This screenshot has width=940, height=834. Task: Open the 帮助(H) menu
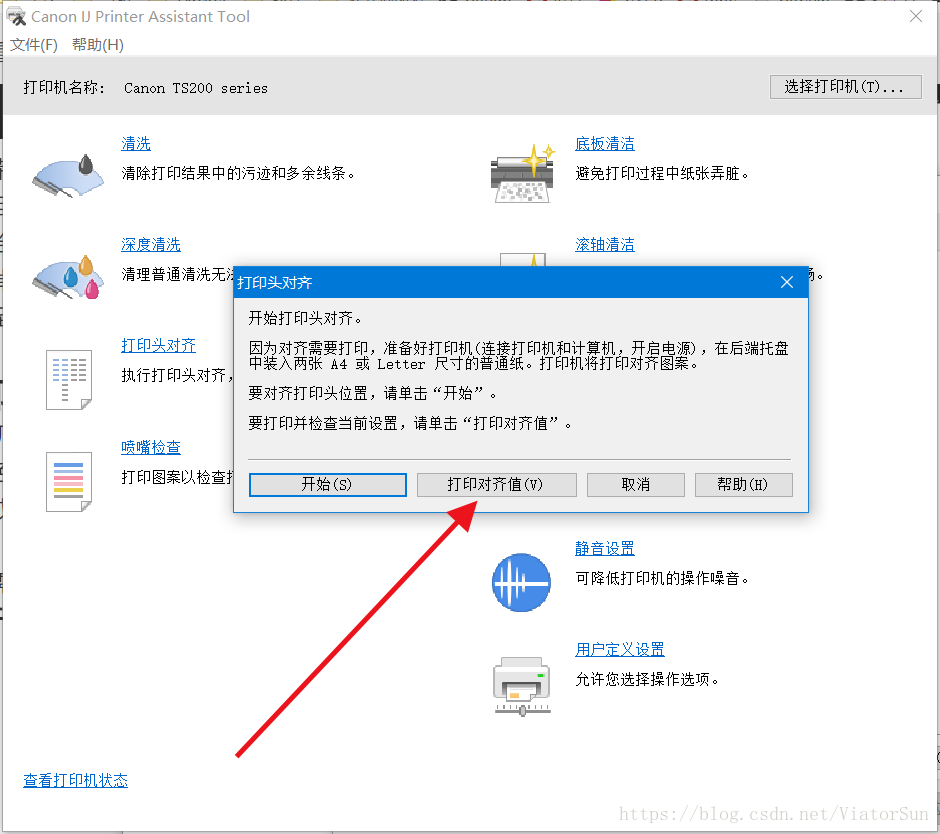click(98, 45)
